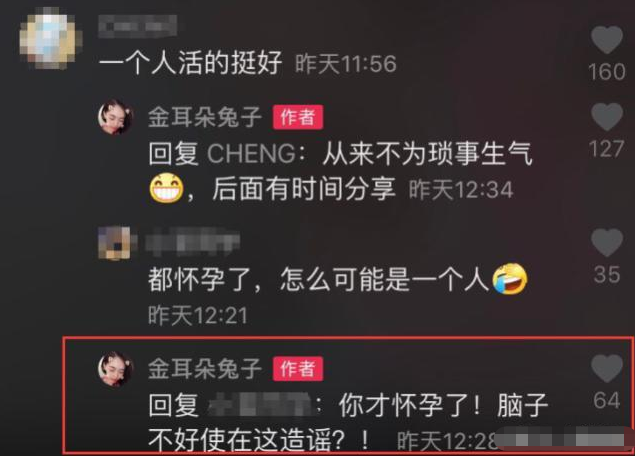Image resolution: width=635 pixels, height=456 pixels.
Task: Open the blurred username of the top commenter
Action: coord(138,26)
